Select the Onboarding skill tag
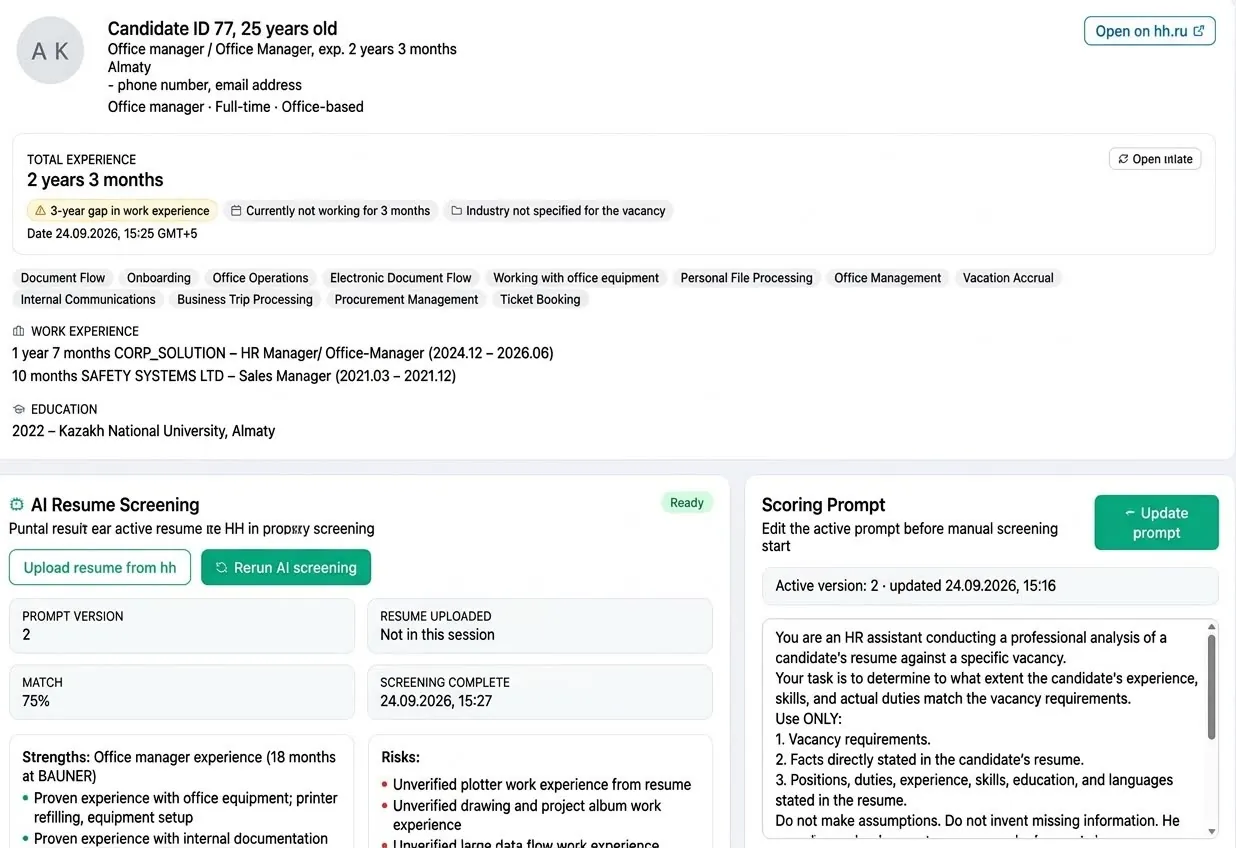Screen dimensions: 1236x848 point(159,278)
